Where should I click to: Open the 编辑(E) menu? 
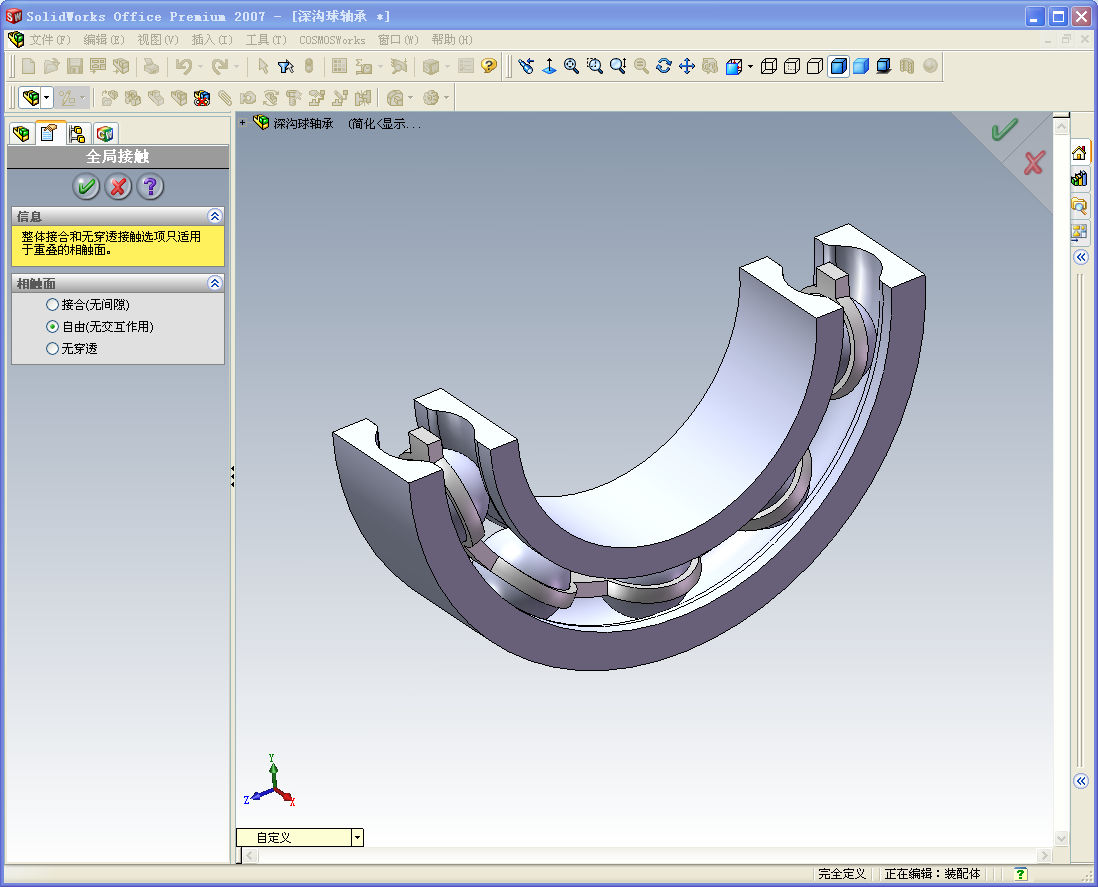click(104, 40)
